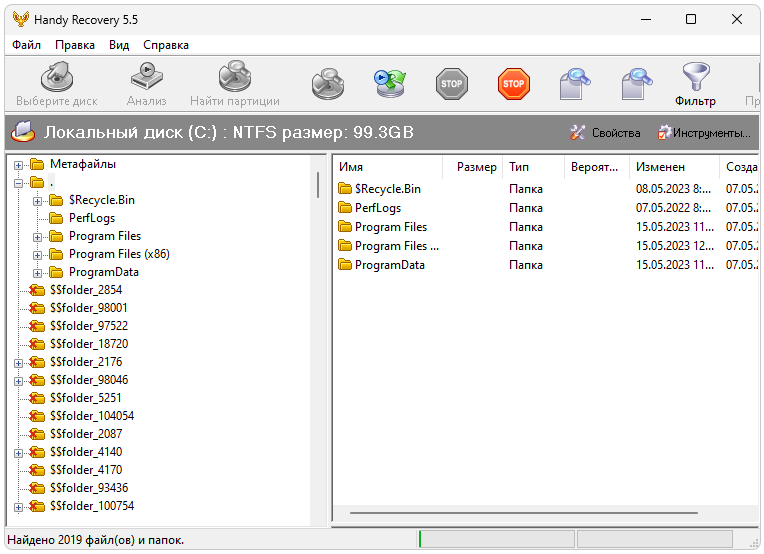Viewport: 764px width, 554px height.
Task: Click the deleted-folder icon of $$folder_5251
Action: click(x=37, y=399)
